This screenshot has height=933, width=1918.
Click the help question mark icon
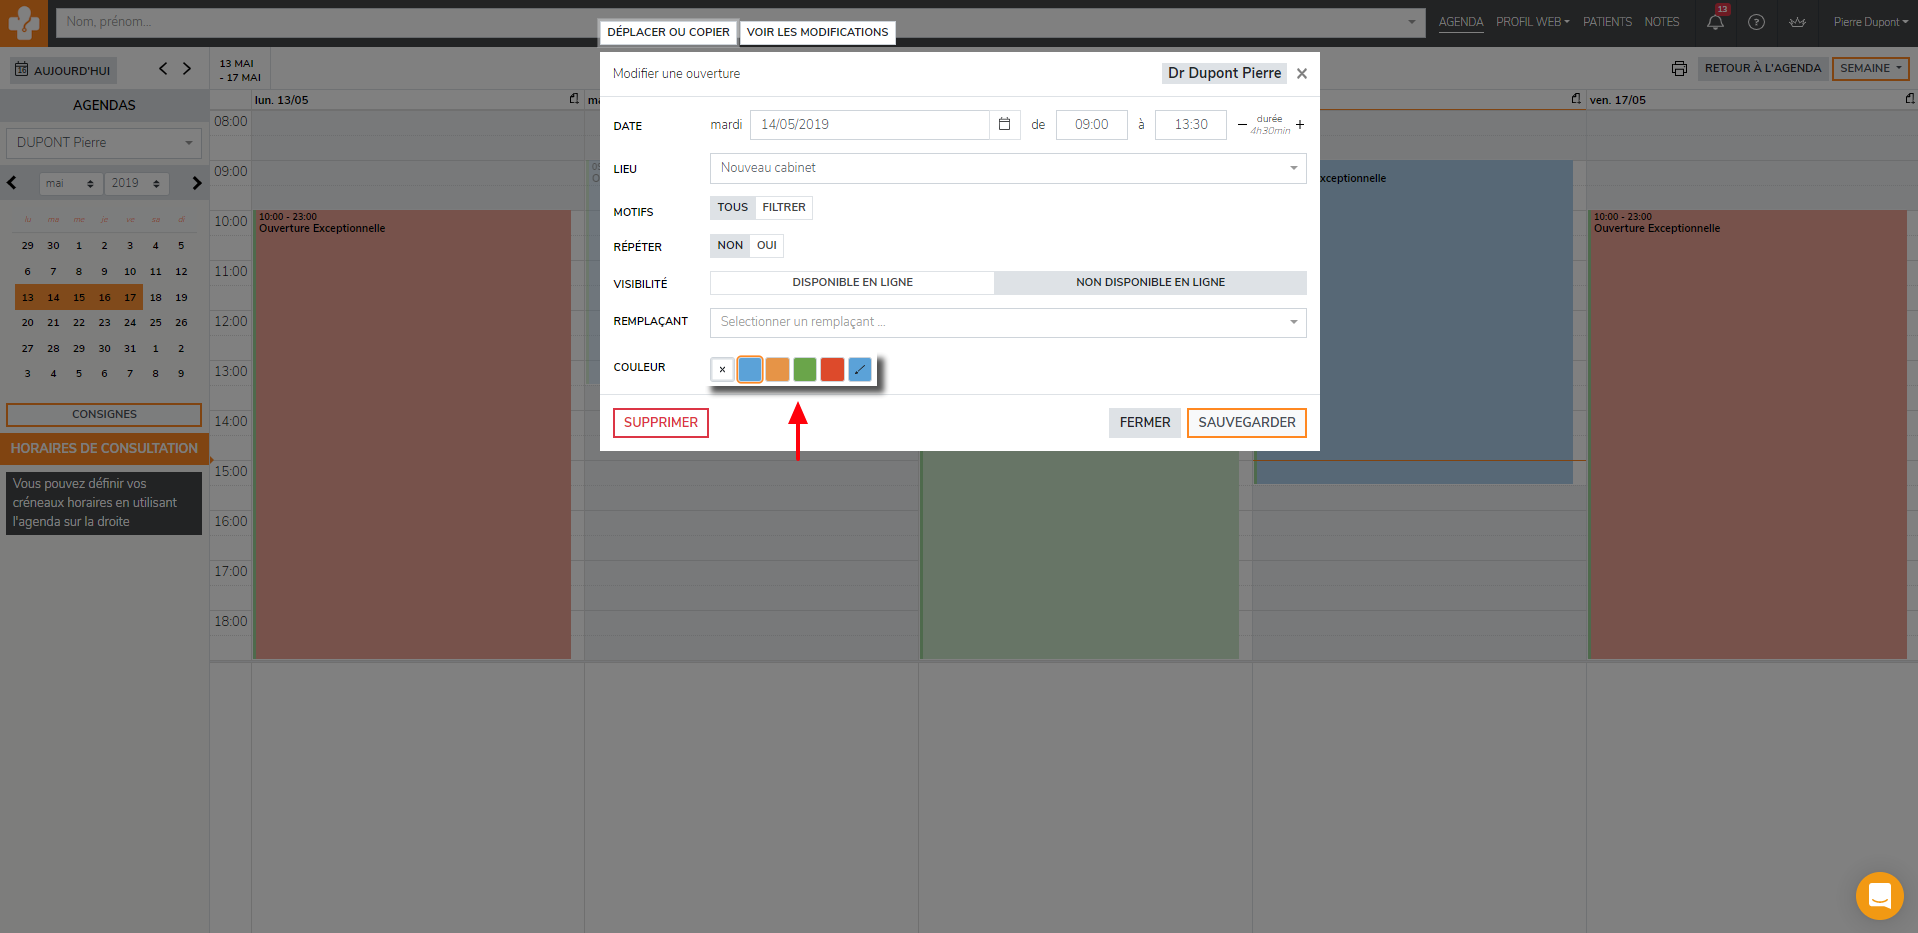pos(1756,22)
